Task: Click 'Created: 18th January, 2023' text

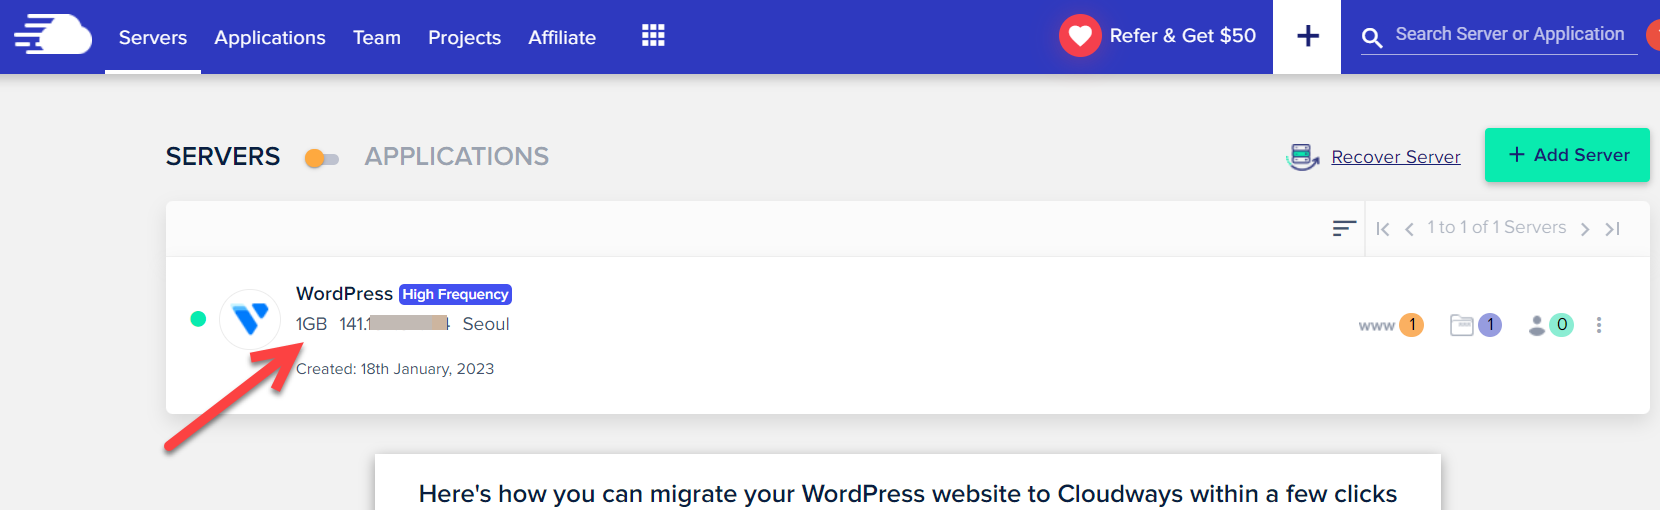Action: tap(395, 369)
